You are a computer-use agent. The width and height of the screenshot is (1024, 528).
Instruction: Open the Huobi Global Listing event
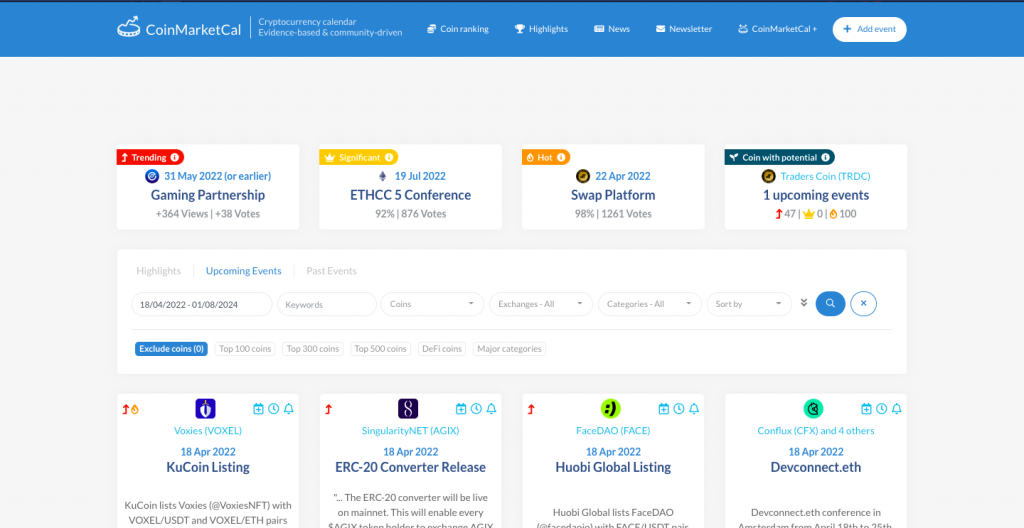click(613, 467)
